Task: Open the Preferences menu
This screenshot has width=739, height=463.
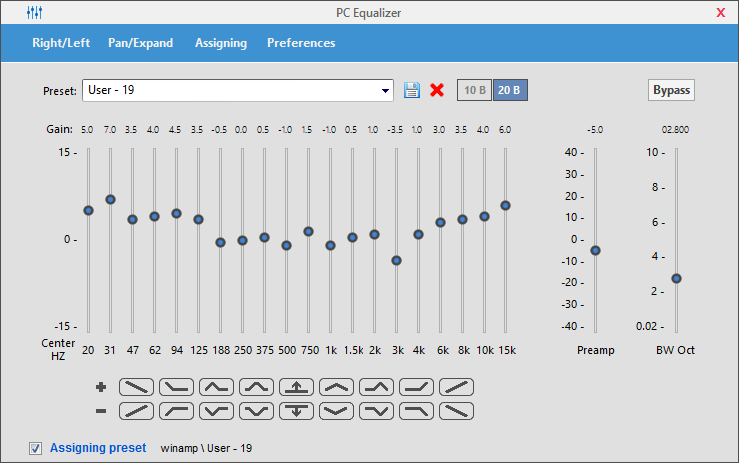Action: pyautogui.click(x=301, y=43)
